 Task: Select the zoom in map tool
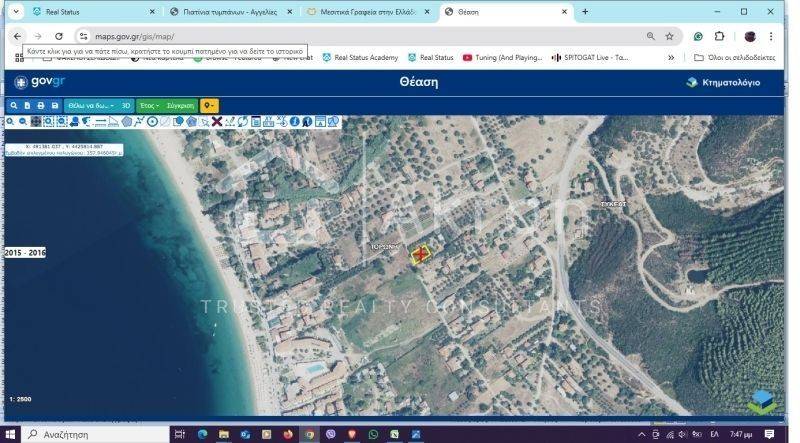(x=9, y=122)
